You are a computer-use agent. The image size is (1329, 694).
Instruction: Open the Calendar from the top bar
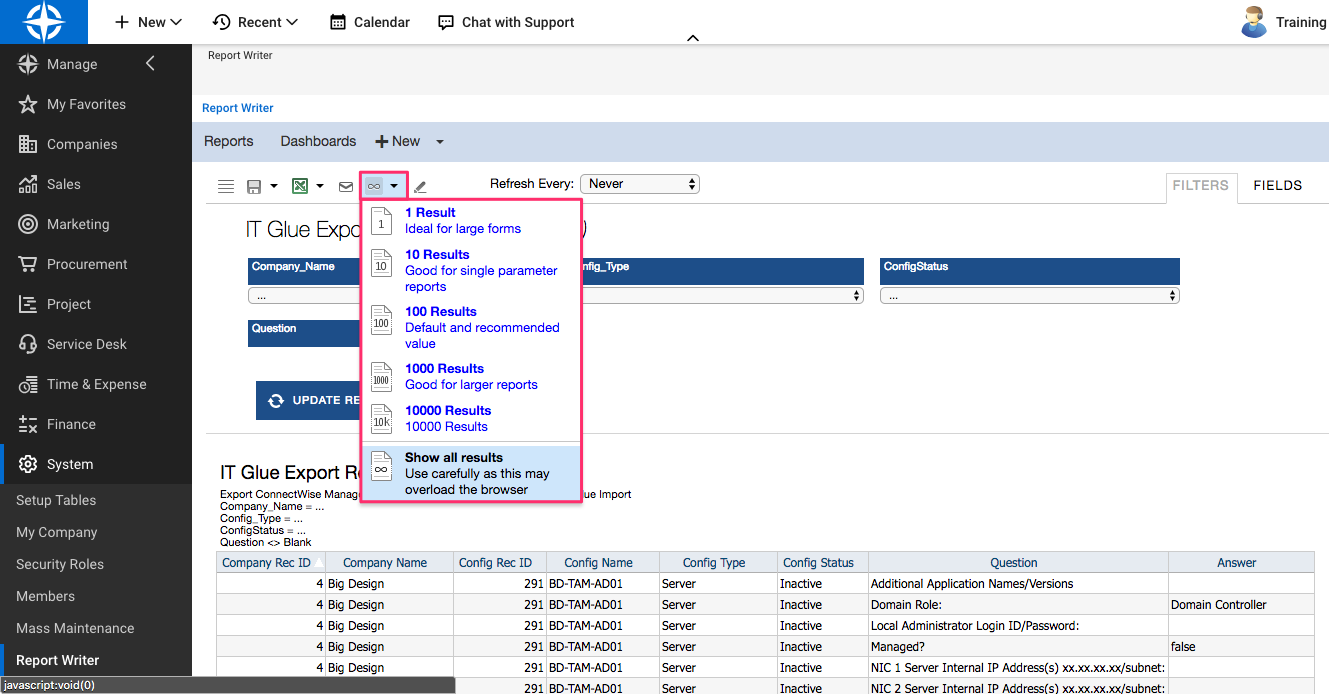[369, 21]
